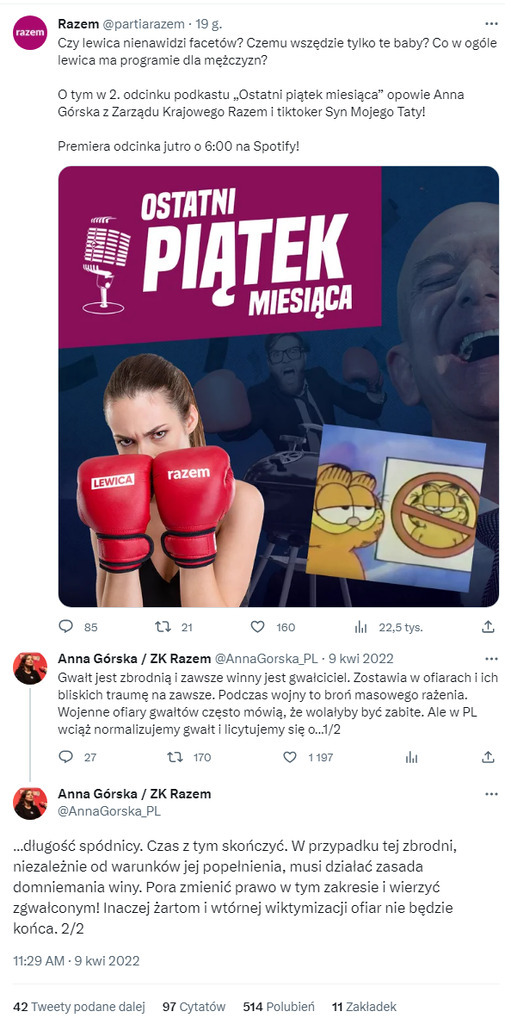This screenshot has height=1024, width=511.
Task: View the 97 Cytatów quote tweets
Action: coord(194,1006)
